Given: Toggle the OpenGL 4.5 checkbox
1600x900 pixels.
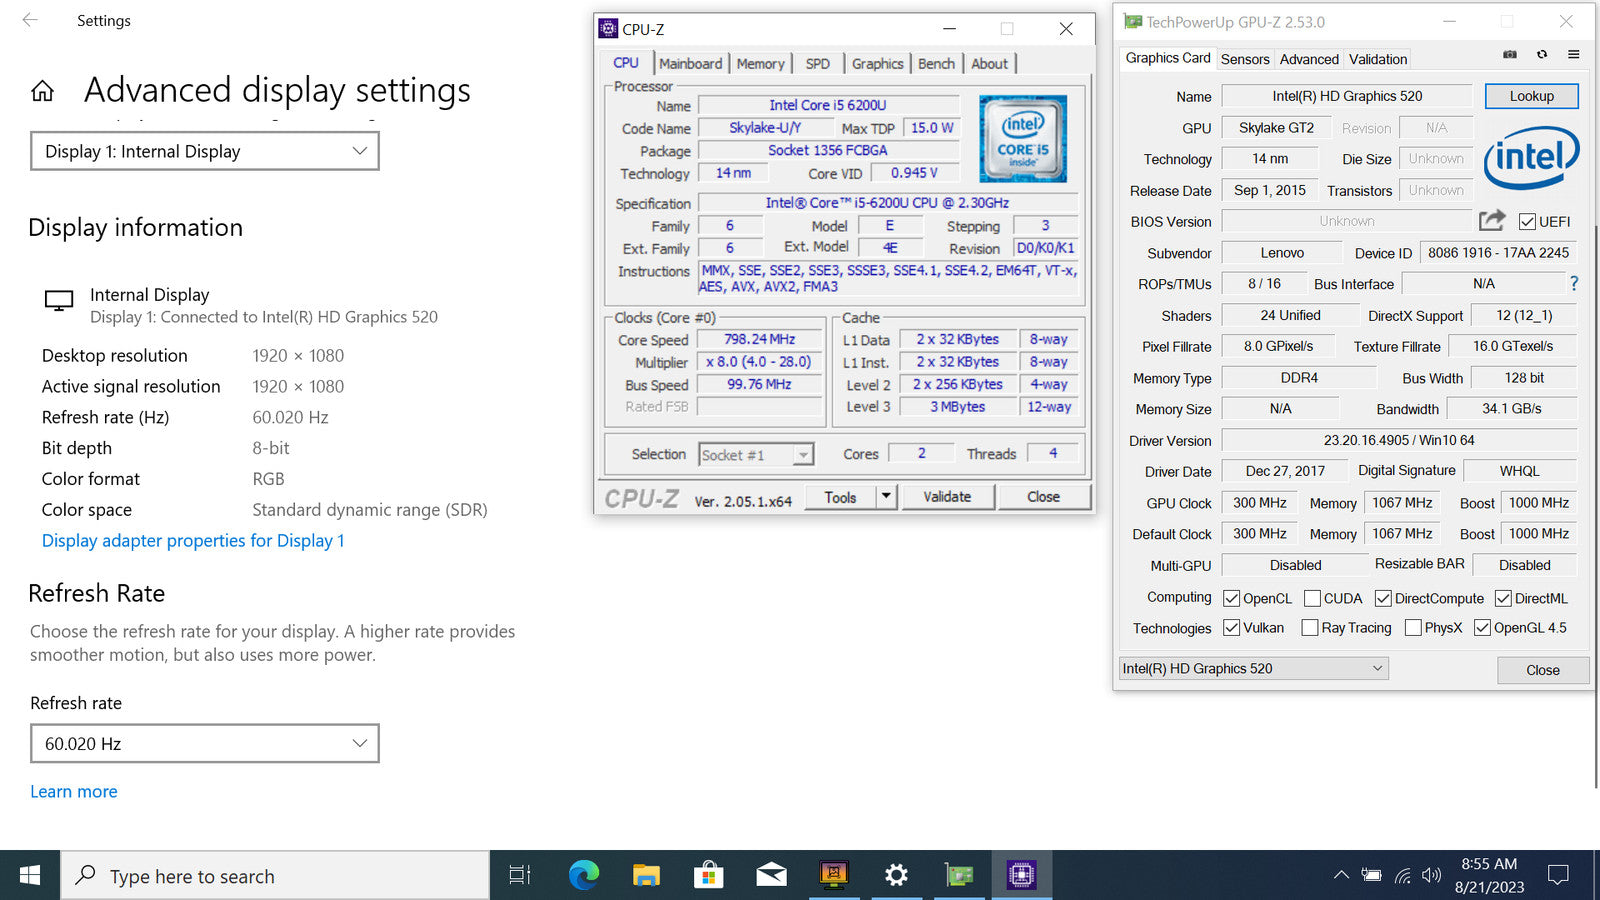Looking at the screenshot, I should [x=1482, y=628].
